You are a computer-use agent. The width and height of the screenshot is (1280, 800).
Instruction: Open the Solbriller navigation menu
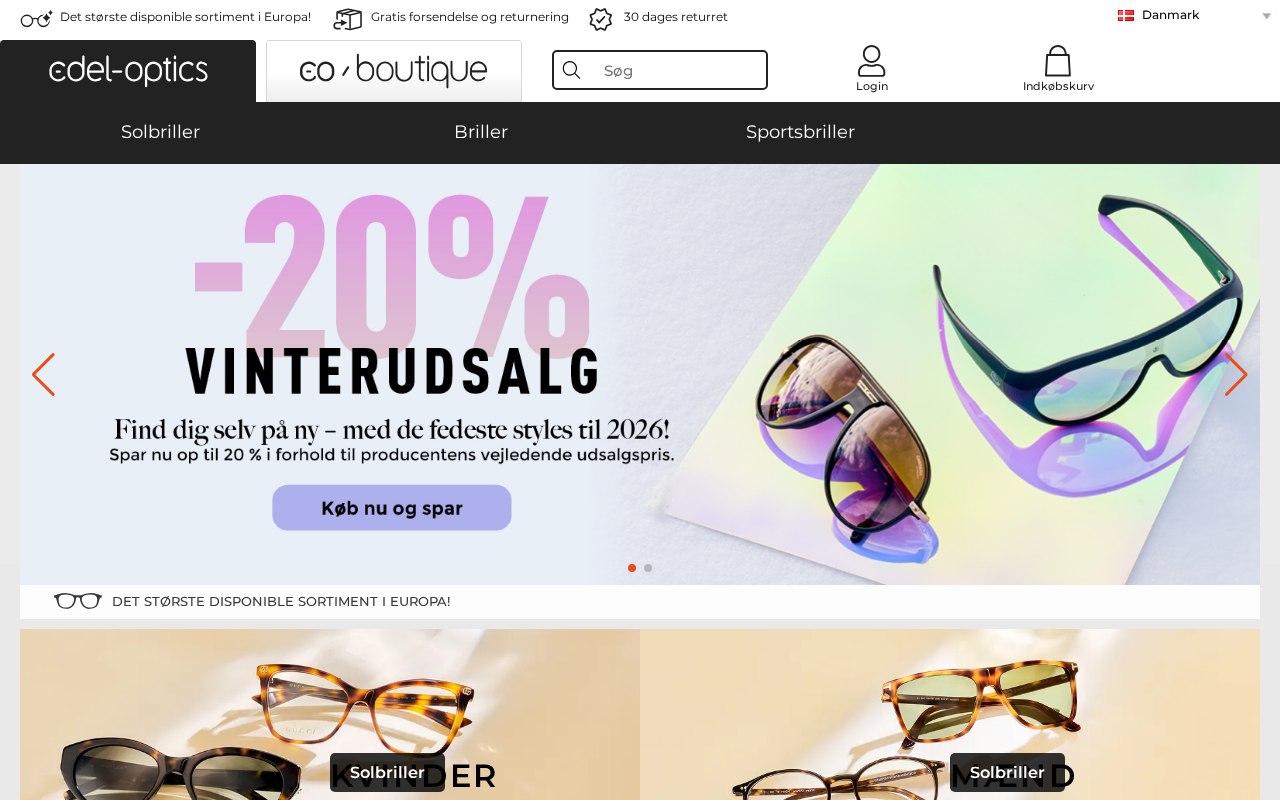tap(160, 132)
